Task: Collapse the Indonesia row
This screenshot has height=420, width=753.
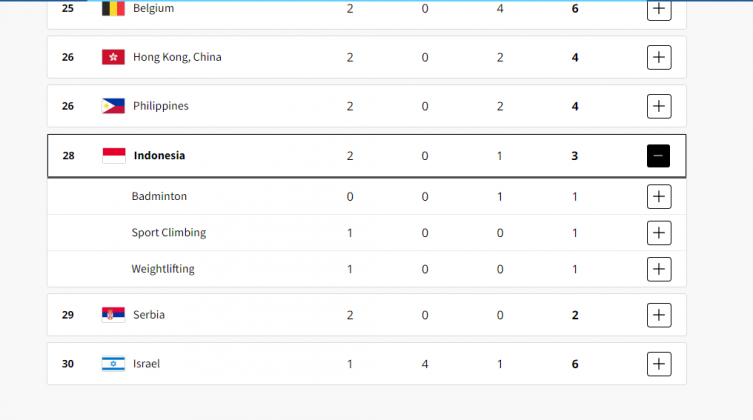Action: (x=658, y=156)
